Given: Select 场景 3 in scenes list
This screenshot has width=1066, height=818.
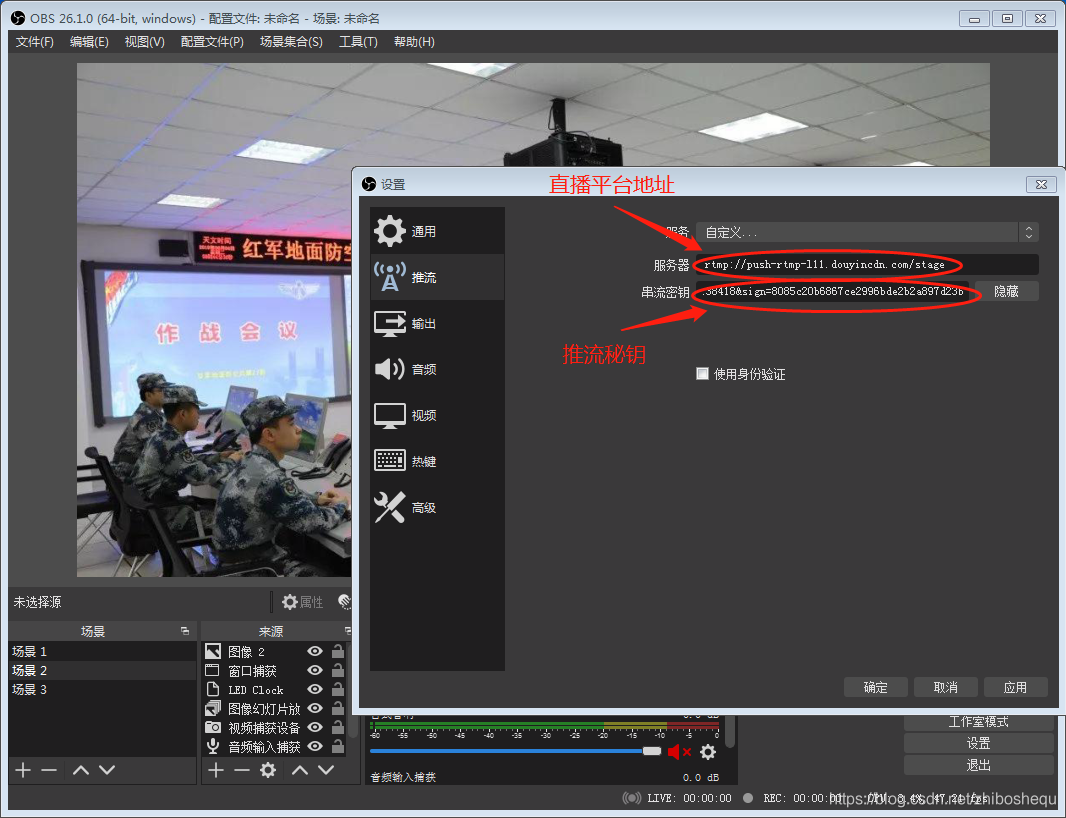Looking at the screenshot, I should pos(103,689).
